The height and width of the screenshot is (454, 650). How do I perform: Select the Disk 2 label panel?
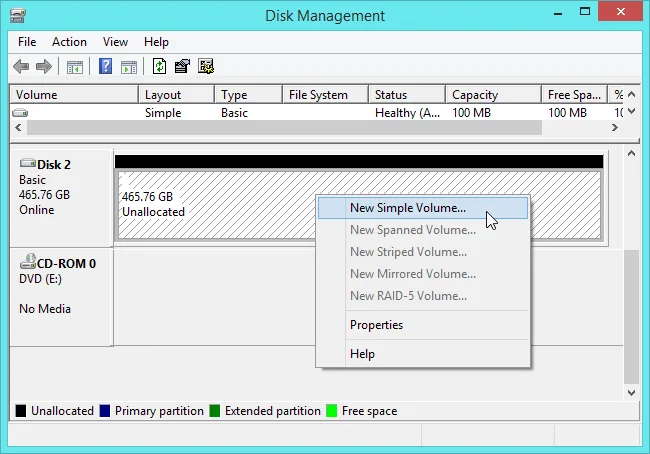[x=61, y=198]
